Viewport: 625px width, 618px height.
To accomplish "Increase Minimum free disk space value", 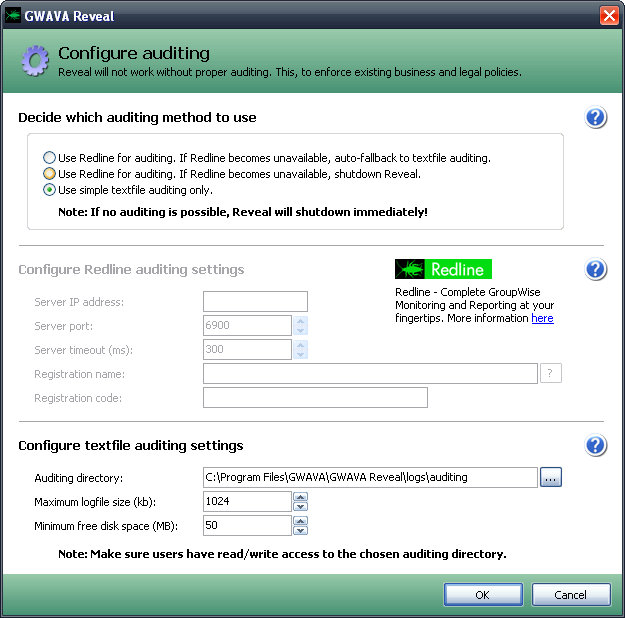I will pos(301,521).
